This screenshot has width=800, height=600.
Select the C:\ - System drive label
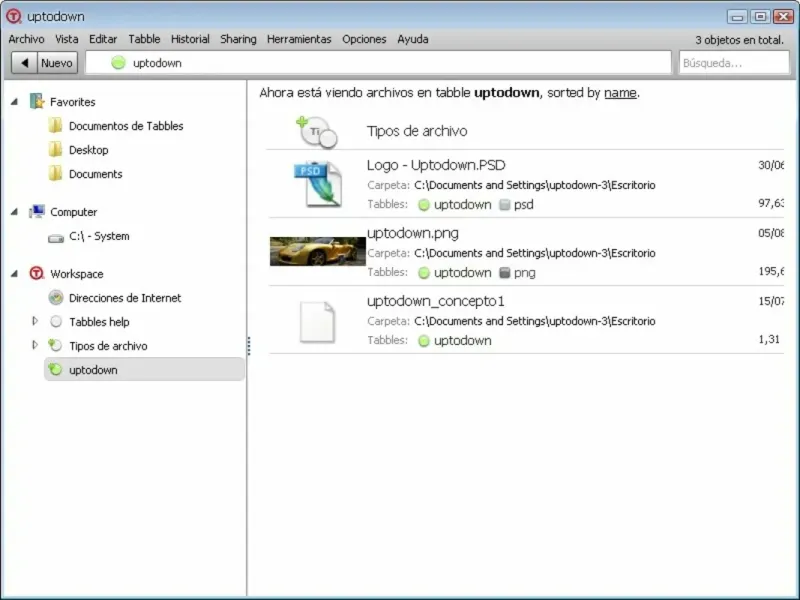click(x=99, y=236)
